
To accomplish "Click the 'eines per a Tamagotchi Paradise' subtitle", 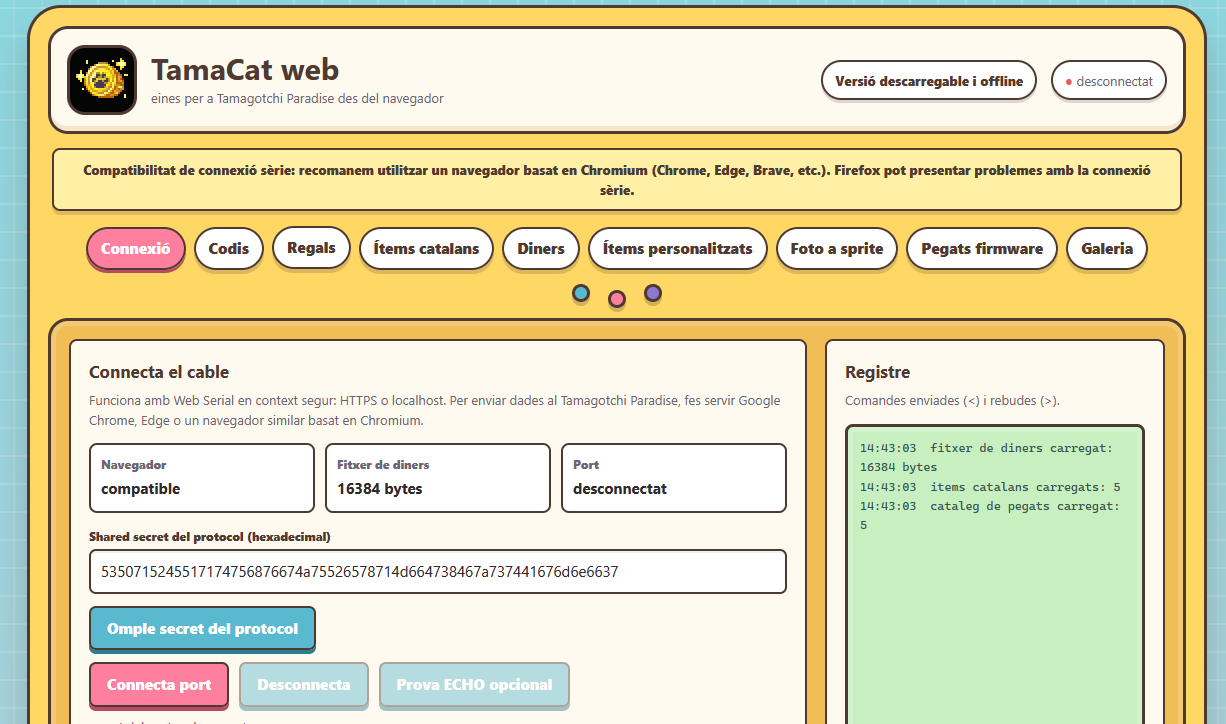I will point(297,99).
